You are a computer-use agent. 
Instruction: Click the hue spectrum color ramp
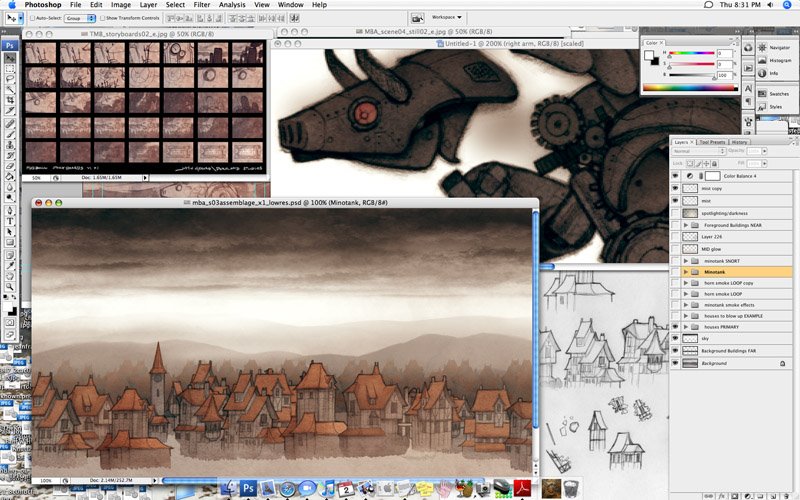point(690,88)
